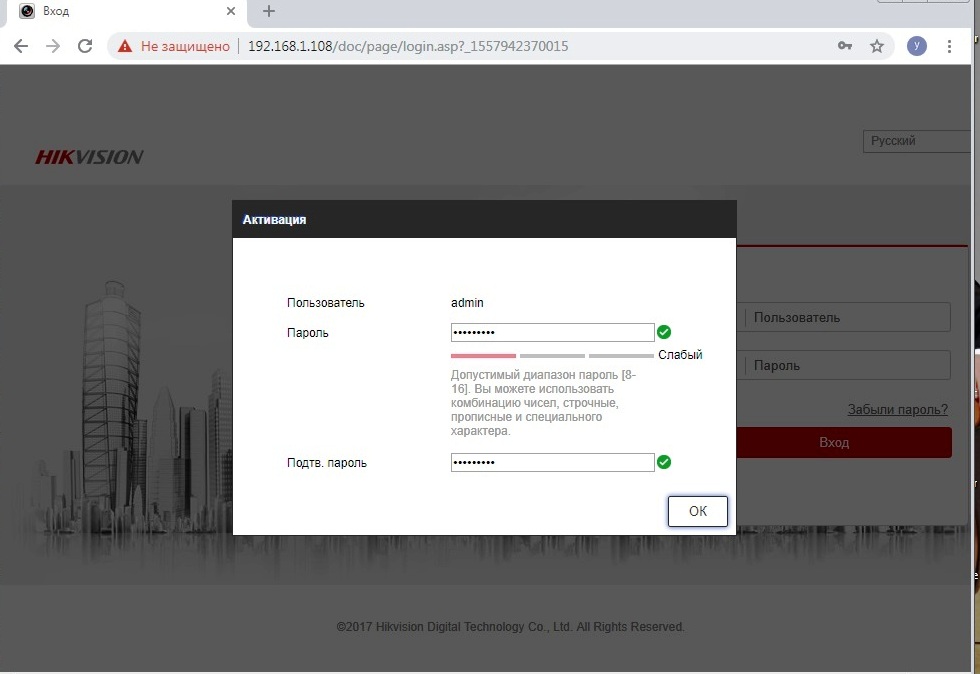
Task: Open a new tab with plus button
Action: coord(268,11)
